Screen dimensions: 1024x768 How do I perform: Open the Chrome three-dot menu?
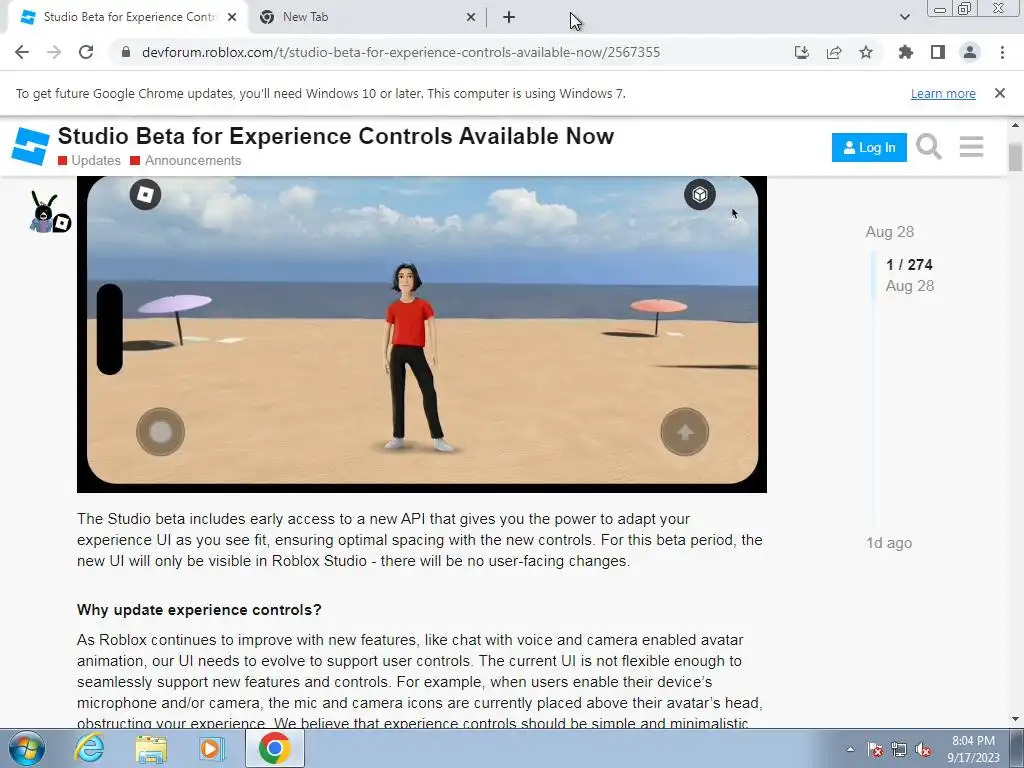tap(1002, 52)
